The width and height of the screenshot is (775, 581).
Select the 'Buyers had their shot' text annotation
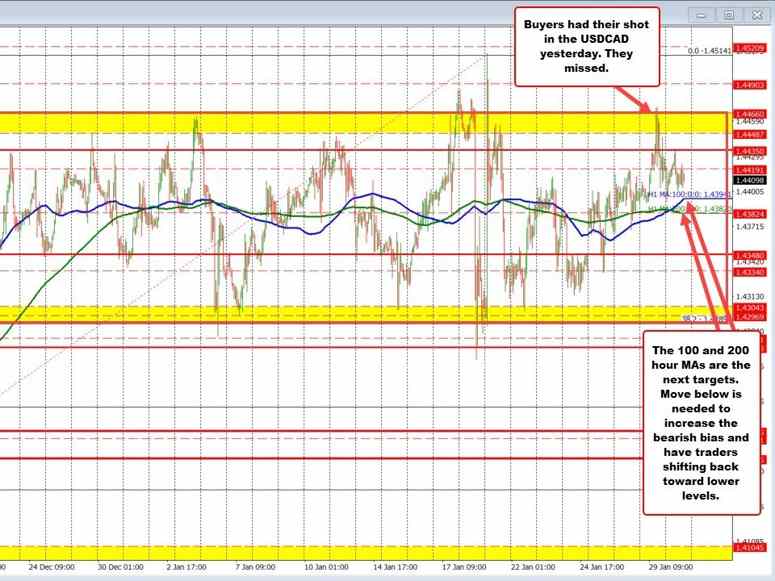[x=587, y=46]
